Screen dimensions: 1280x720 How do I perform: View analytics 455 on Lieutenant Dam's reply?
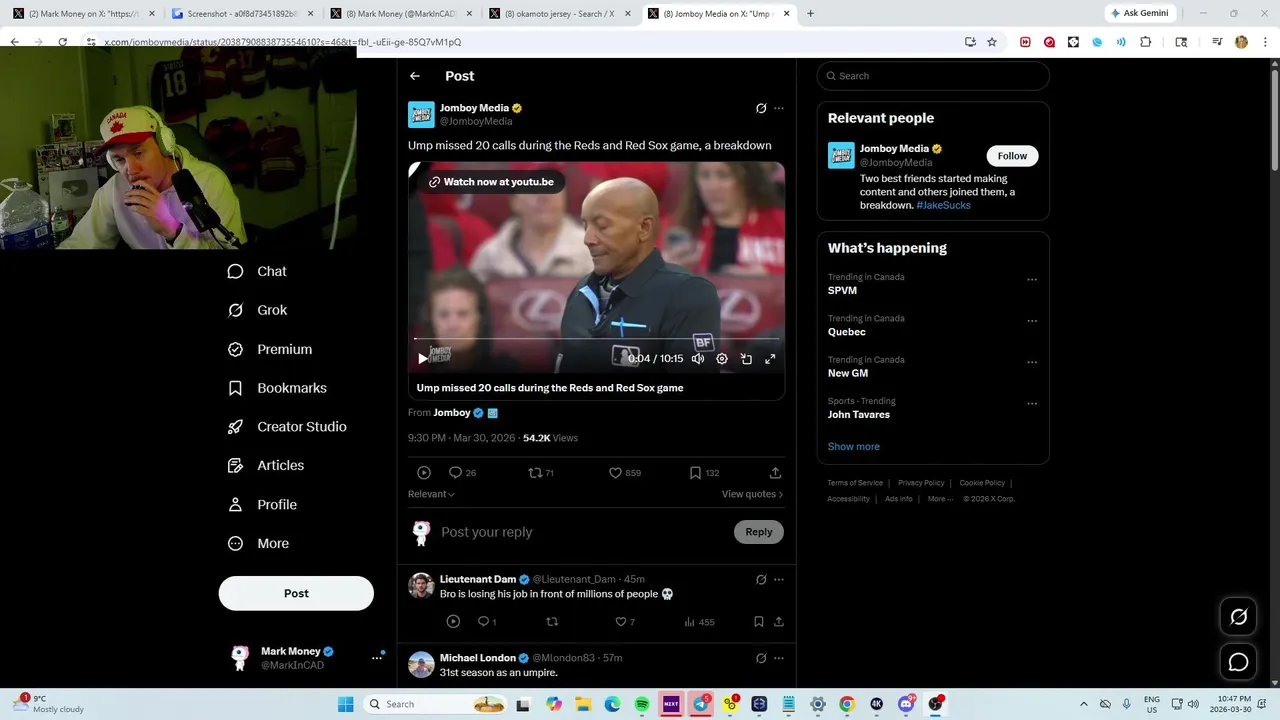(699, 622)
